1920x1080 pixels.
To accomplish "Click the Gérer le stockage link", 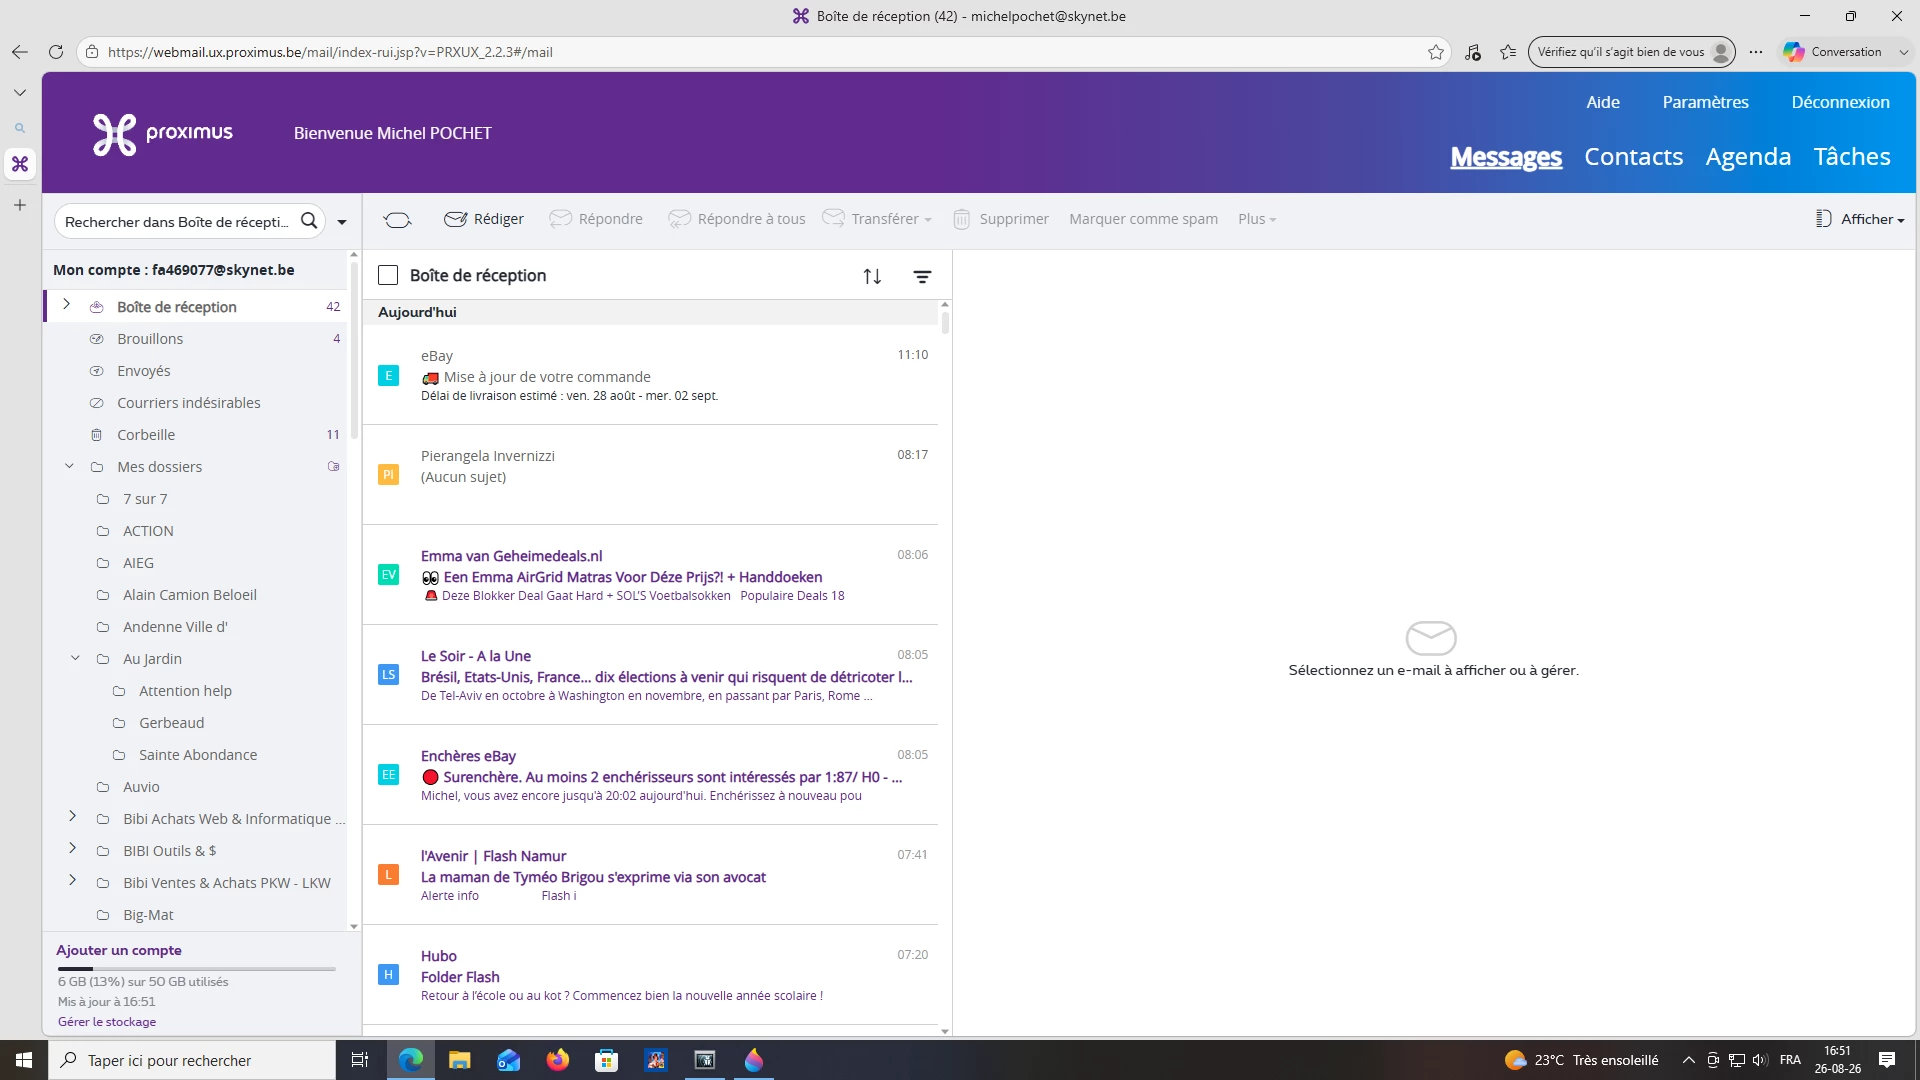I will [x=107, y=1022].
